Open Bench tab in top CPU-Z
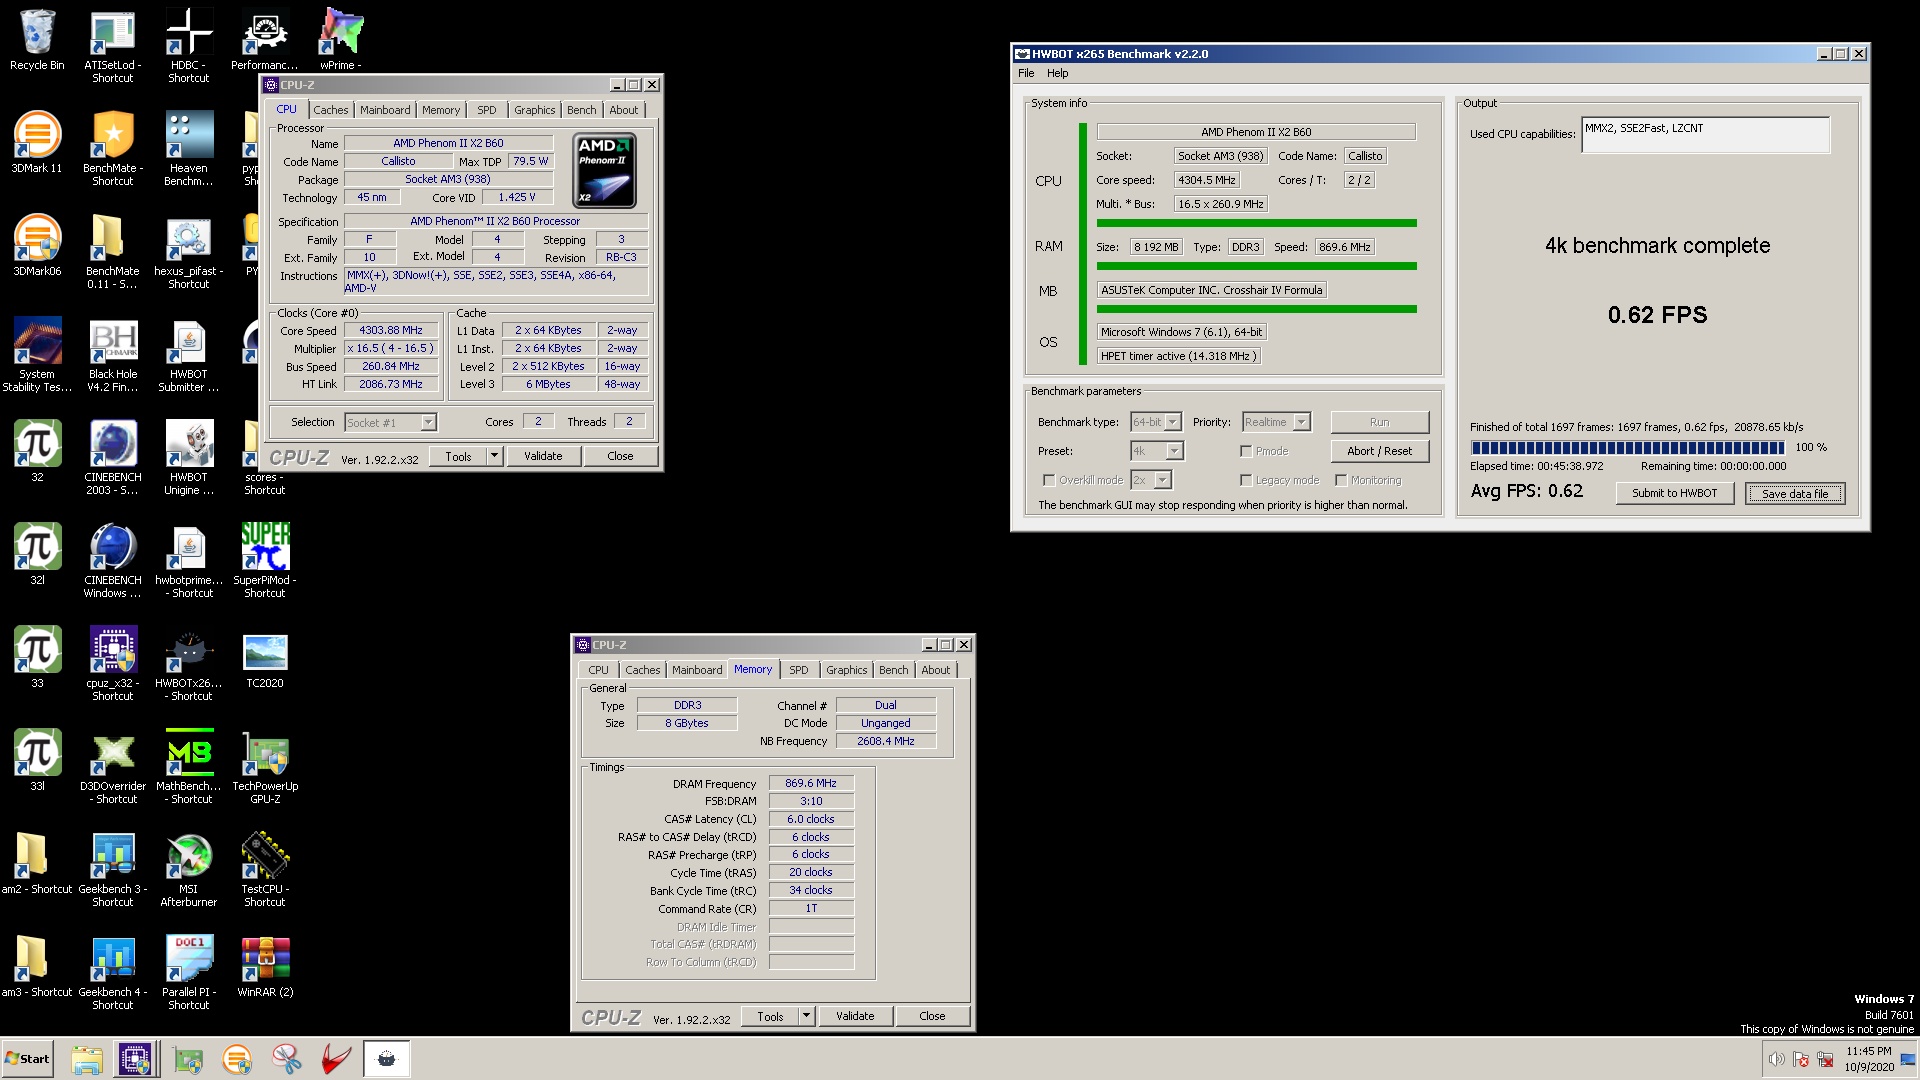Viewport: 1920px width, 1080px height. 581,110
